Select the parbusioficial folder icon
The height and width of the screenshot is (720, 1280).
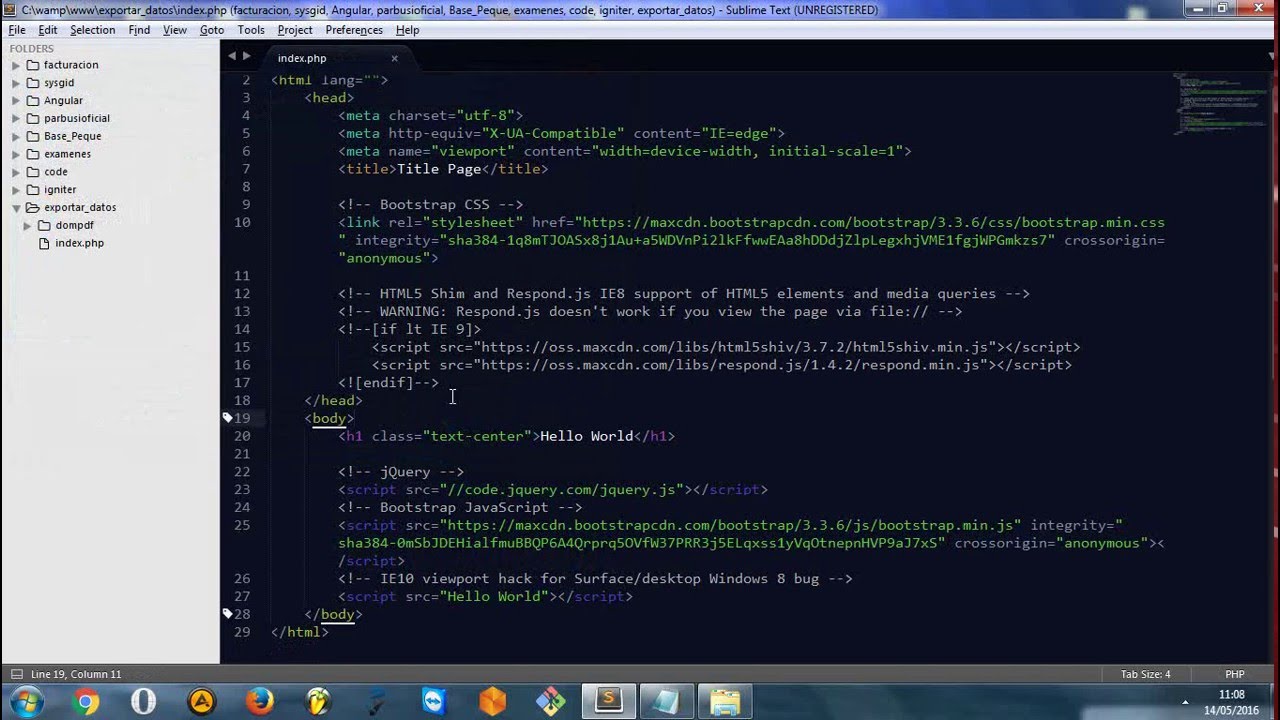[x=33, y=119]
